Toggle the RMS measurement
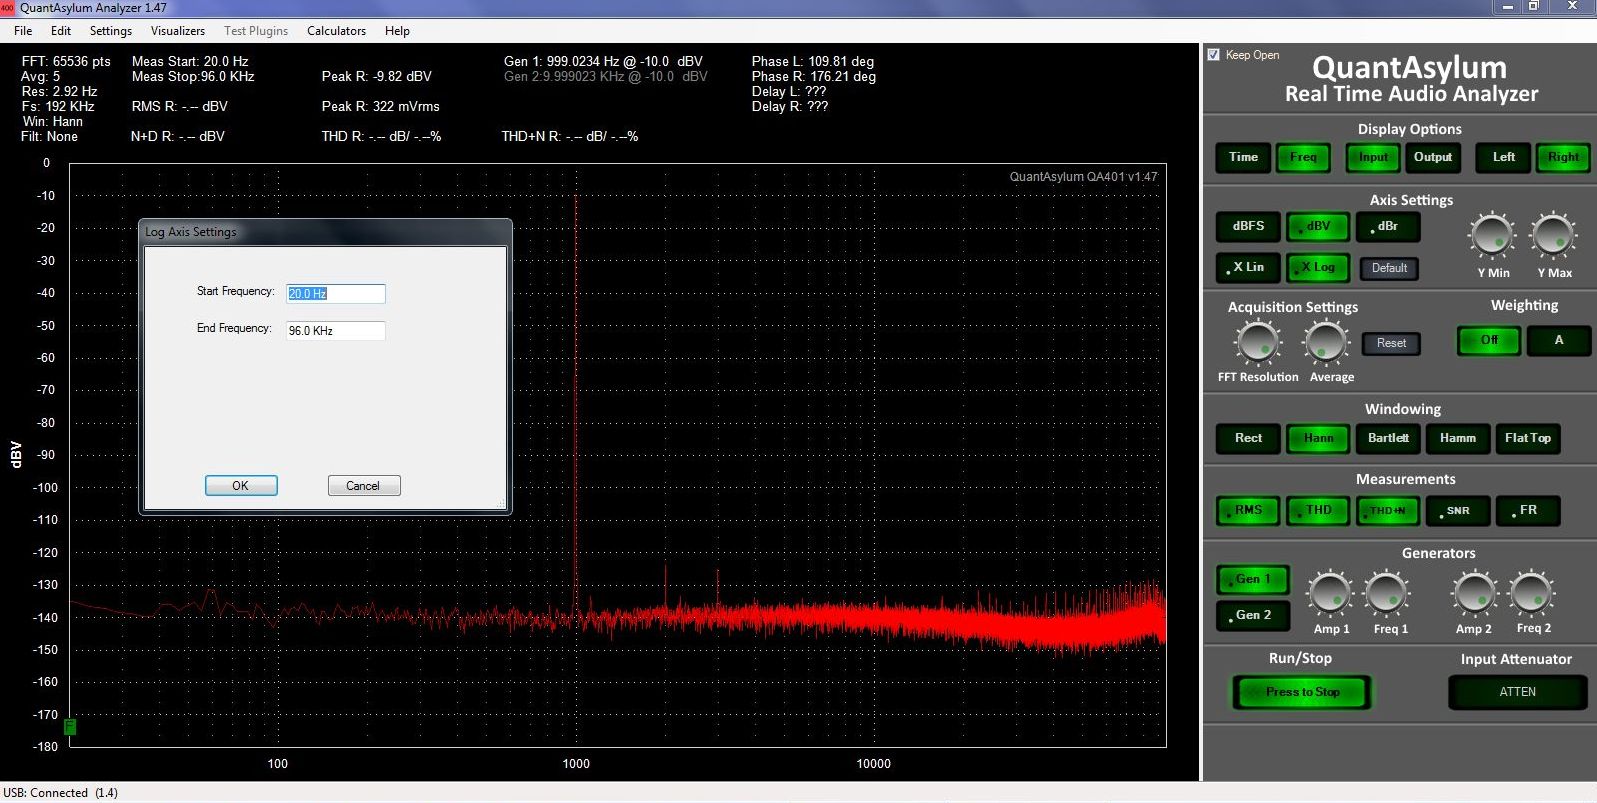The image size is (1597, 803). pyautogui.click(x=1248, y=511)
